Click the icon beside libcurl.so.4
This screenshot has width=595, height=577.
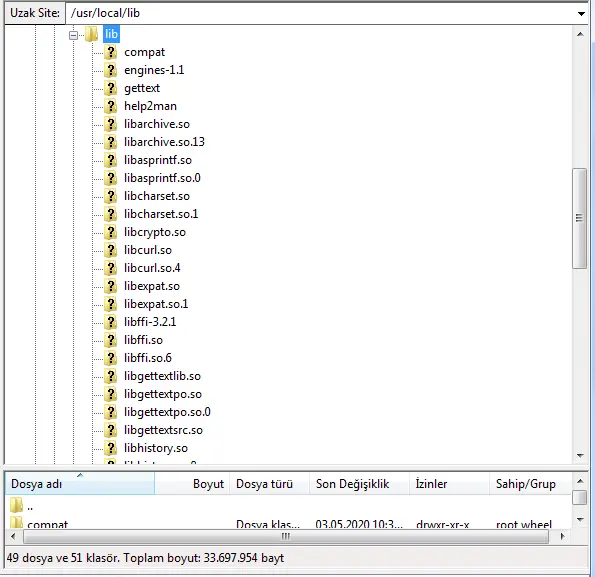pyautogui.click(x=110, y=268)
